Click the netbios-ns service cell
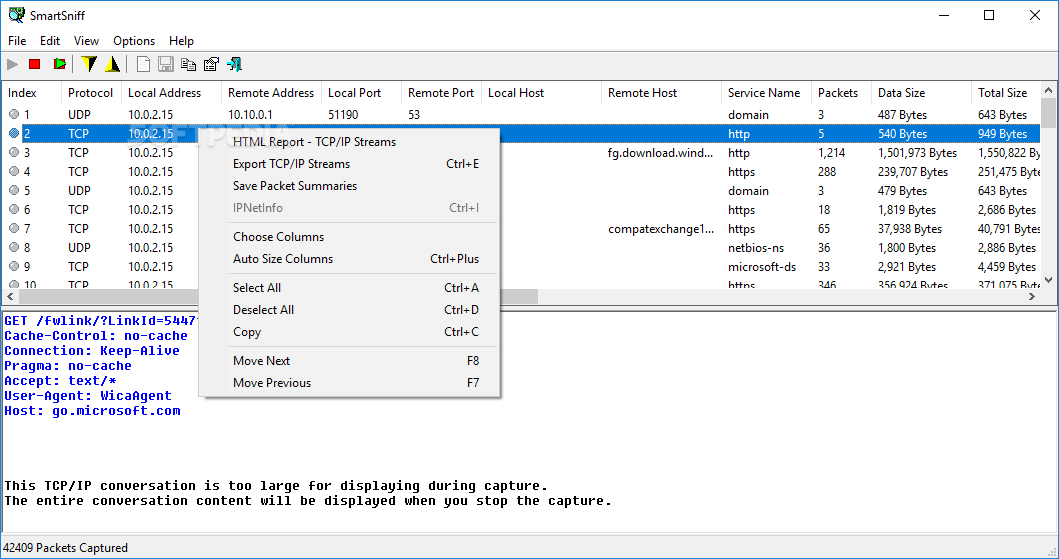Screen dimensions: 1059x559 pyautogui.click(x=756, y=248)
